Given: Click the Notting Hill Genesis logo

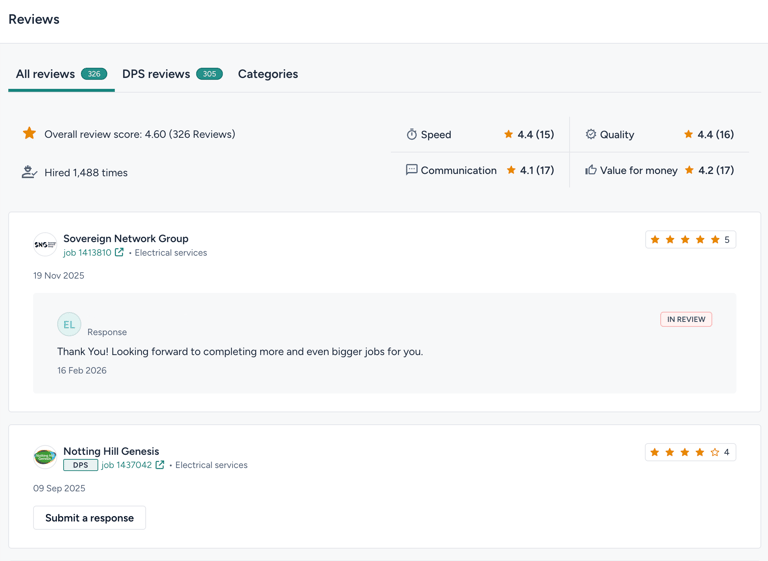Looking at the screenshot, I should (45, 457).
